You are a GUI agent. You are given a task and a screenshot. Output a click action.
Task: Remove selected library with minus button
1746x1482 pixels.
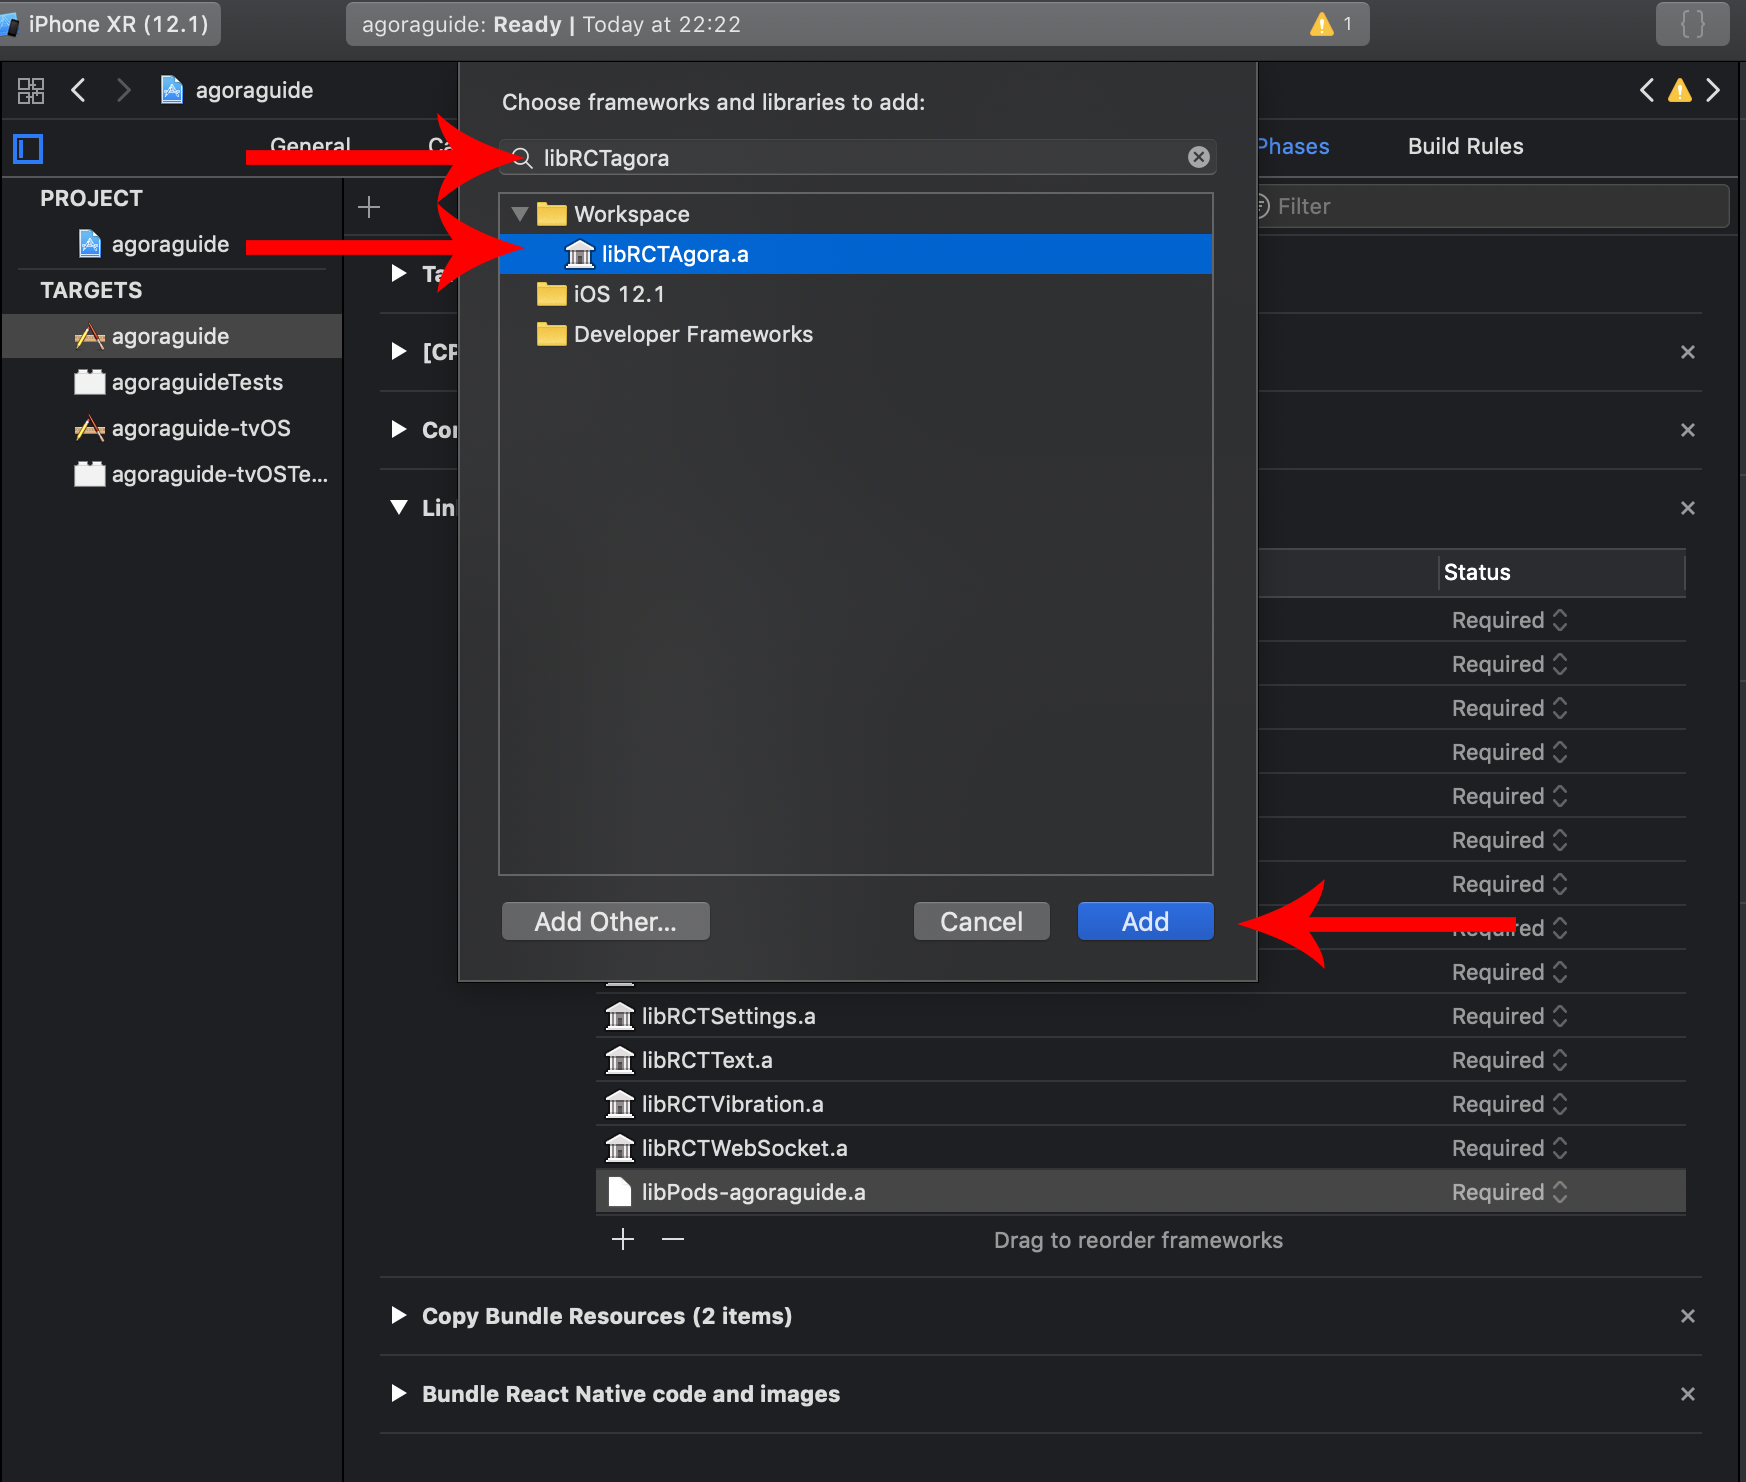[673, 1240]
